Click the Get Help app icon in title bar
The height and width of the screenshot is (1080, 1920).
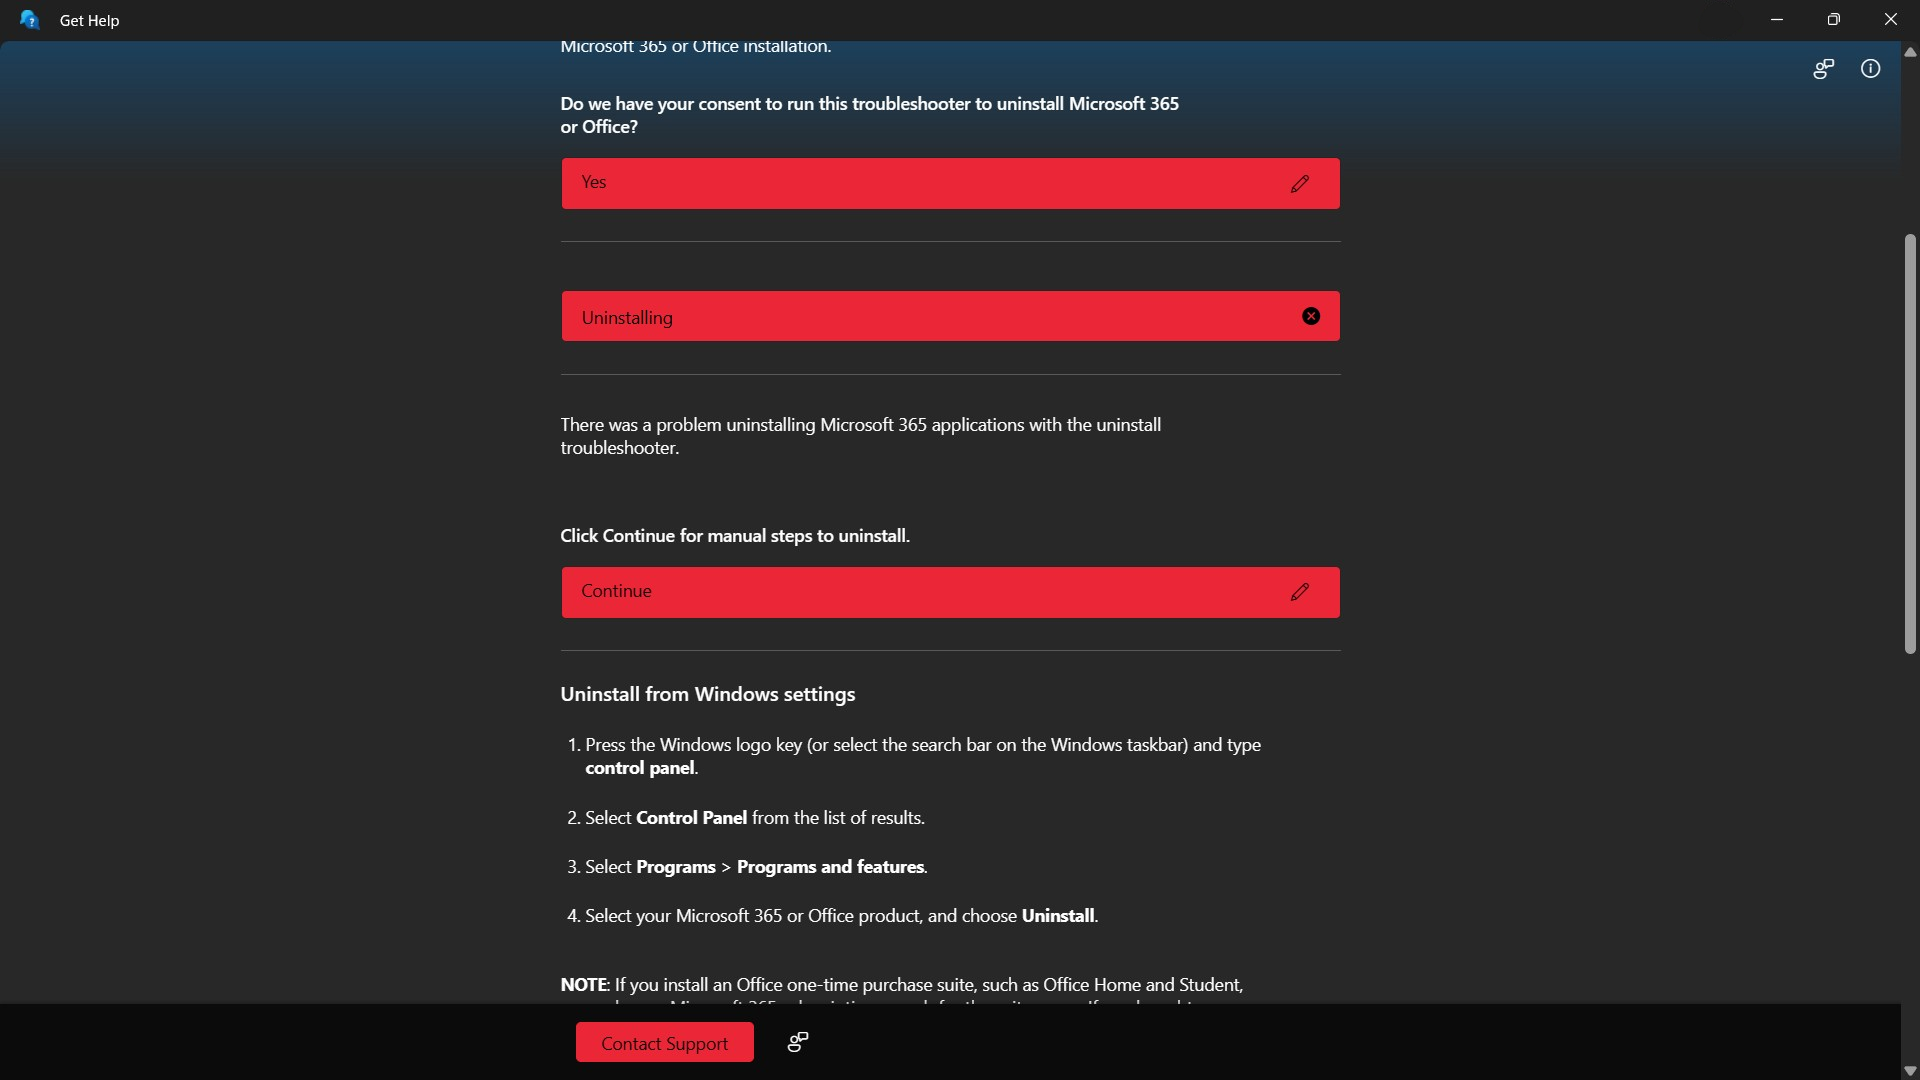[30, 20]
